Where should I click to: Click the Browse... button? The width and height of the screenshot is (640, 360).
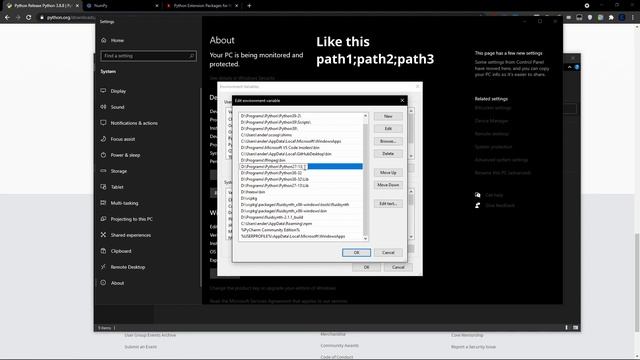click(388, 141)
